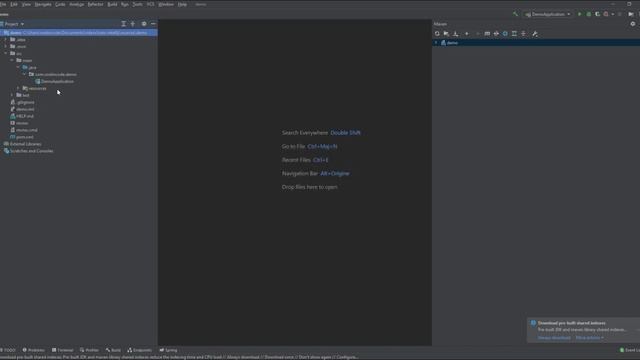Open the Terminal tool window
This screenshot has height=360, width=640.
(62, 350)
